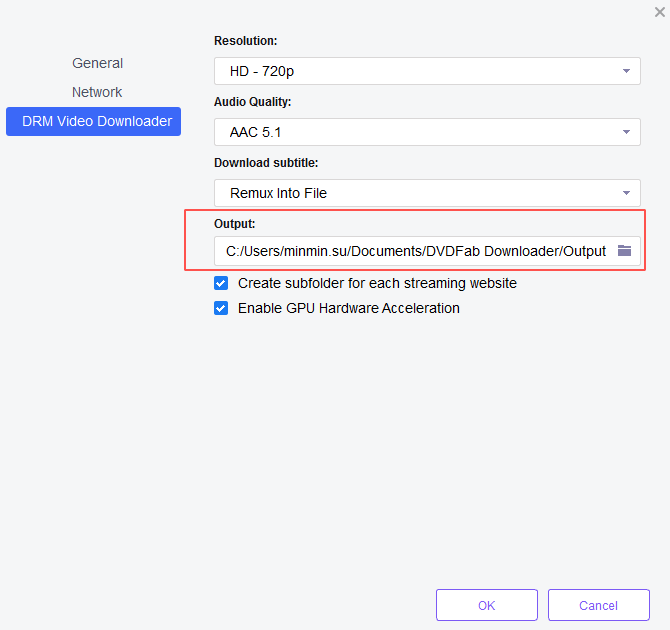Image resolution: width=670 pixels, height=630 pixels.
Task: Confirm settings with the OK button
Action: tap(486, 605)
